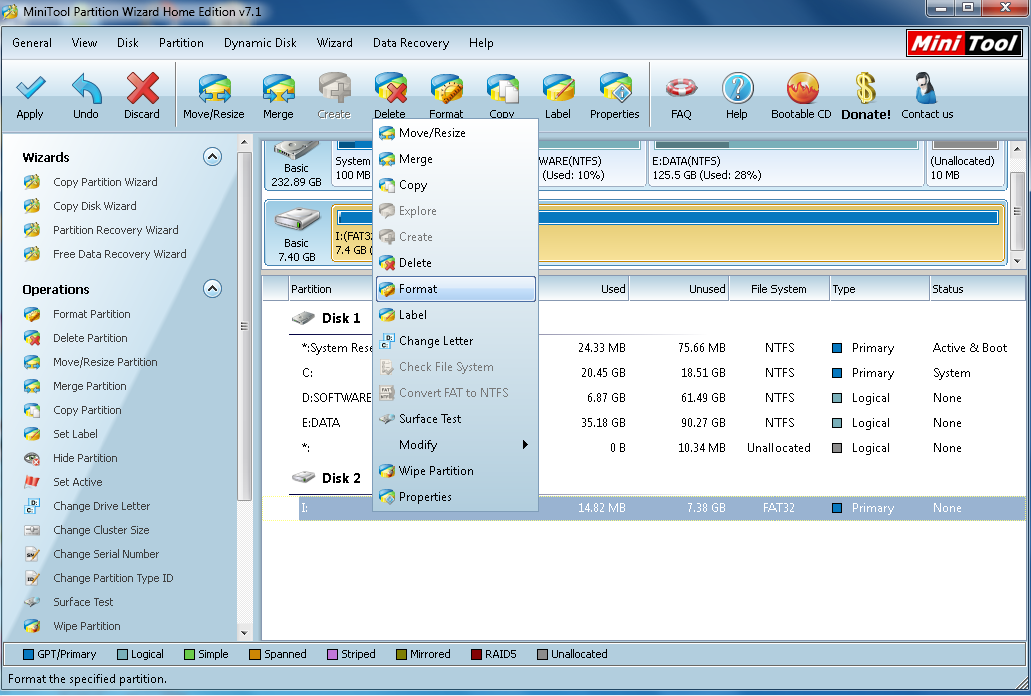Image resolution: width=1031 pixels, height=696 pixels.
Task: Select the Unallocated 10 MB disk map block
Action: click(x=965, y=162)
